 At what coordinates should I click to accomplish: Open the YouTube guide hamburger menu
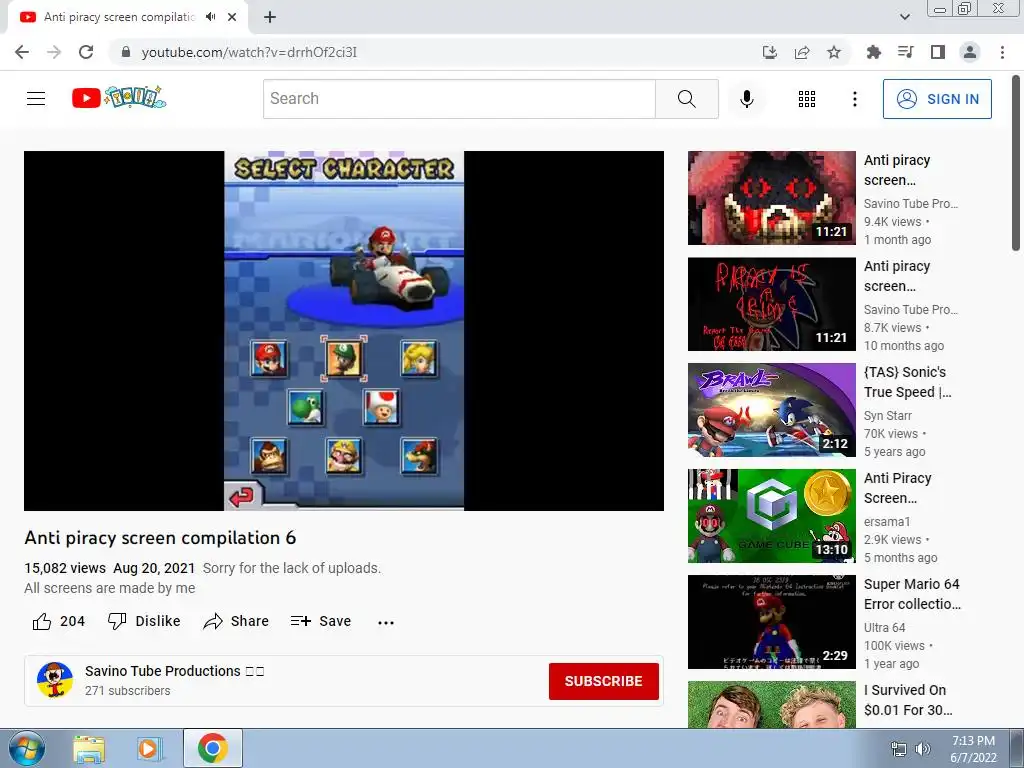click(36, 99)
